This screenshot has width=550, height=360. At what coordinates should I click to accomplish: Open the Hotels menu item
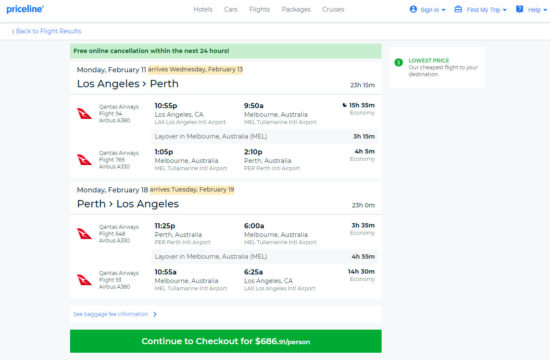[x=203, y=9]
